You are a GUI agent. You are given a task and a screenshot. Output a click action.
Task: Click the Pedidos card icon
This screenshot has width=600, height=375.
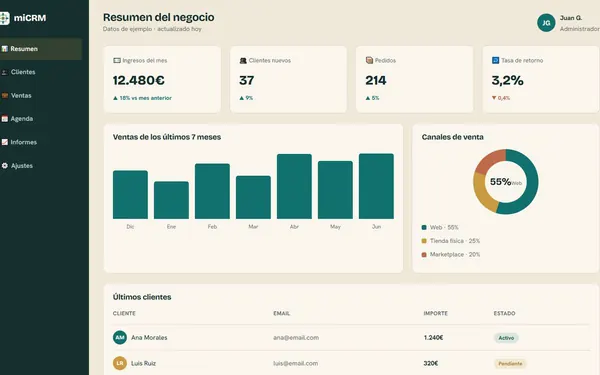(369, 60)
